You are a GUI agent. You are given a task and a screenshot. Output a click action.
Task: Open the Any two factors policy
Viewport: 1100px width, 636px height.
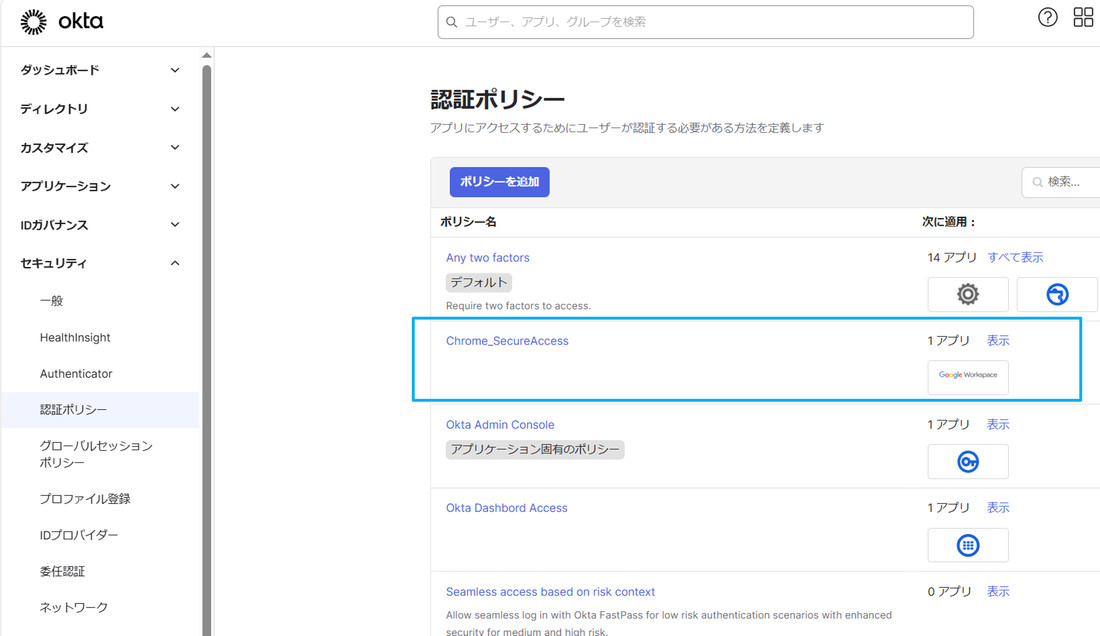(x=488, y=257)
